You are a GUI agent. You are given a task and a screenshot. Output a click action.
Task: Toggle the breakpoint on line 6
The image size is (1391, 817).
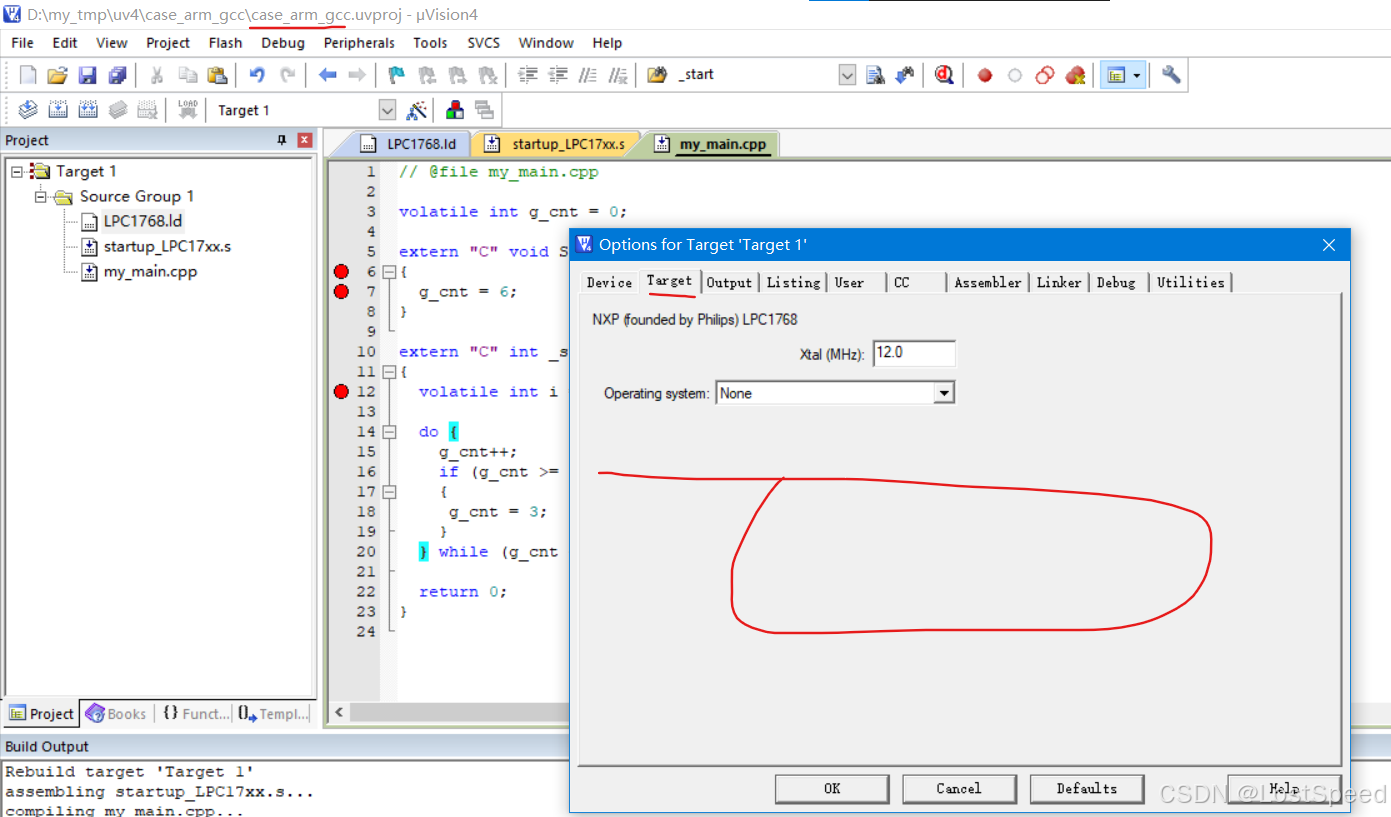coord(341,272)
